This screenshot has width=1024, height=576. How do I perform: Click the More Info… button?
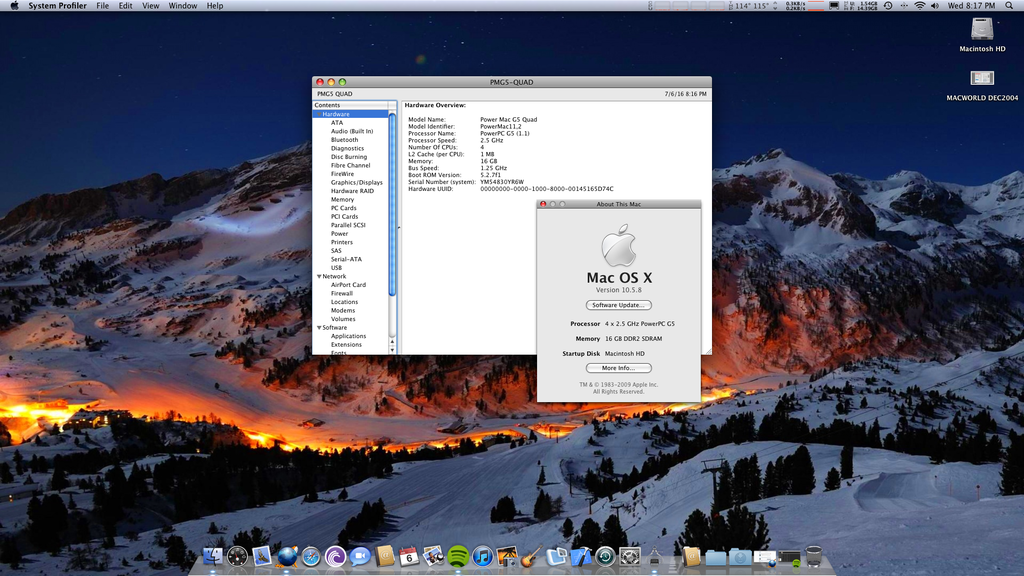click(618, 368)
